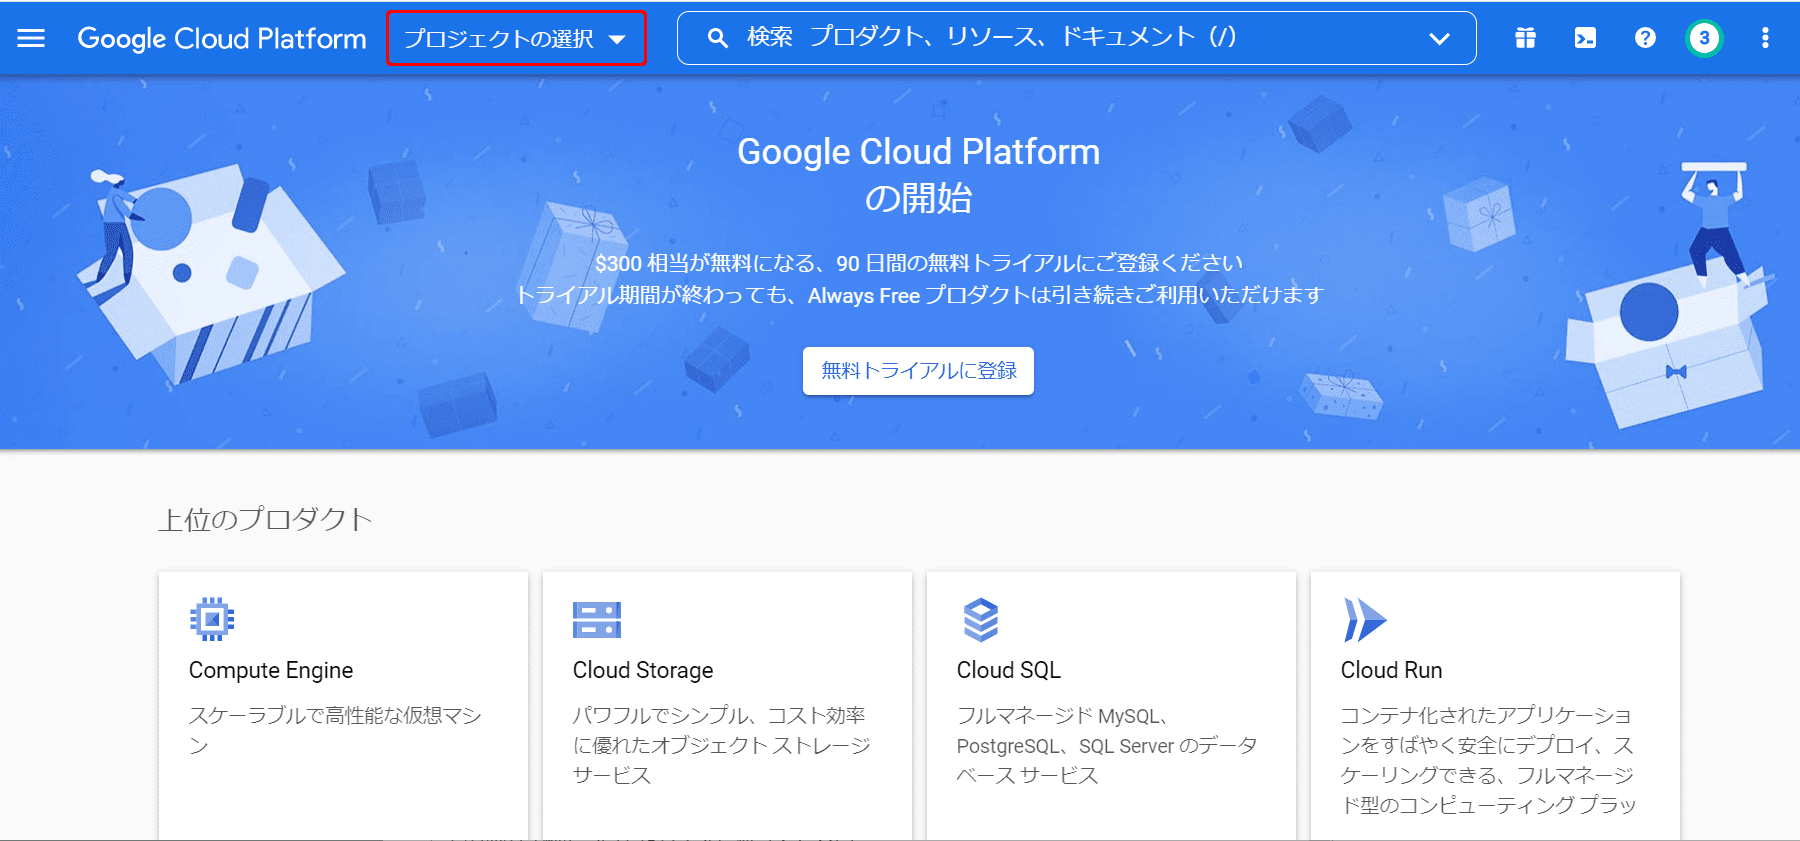Open the three-dot settings menu
The width and height of the screenshot is (1800, 841).
coord(1765,38)
